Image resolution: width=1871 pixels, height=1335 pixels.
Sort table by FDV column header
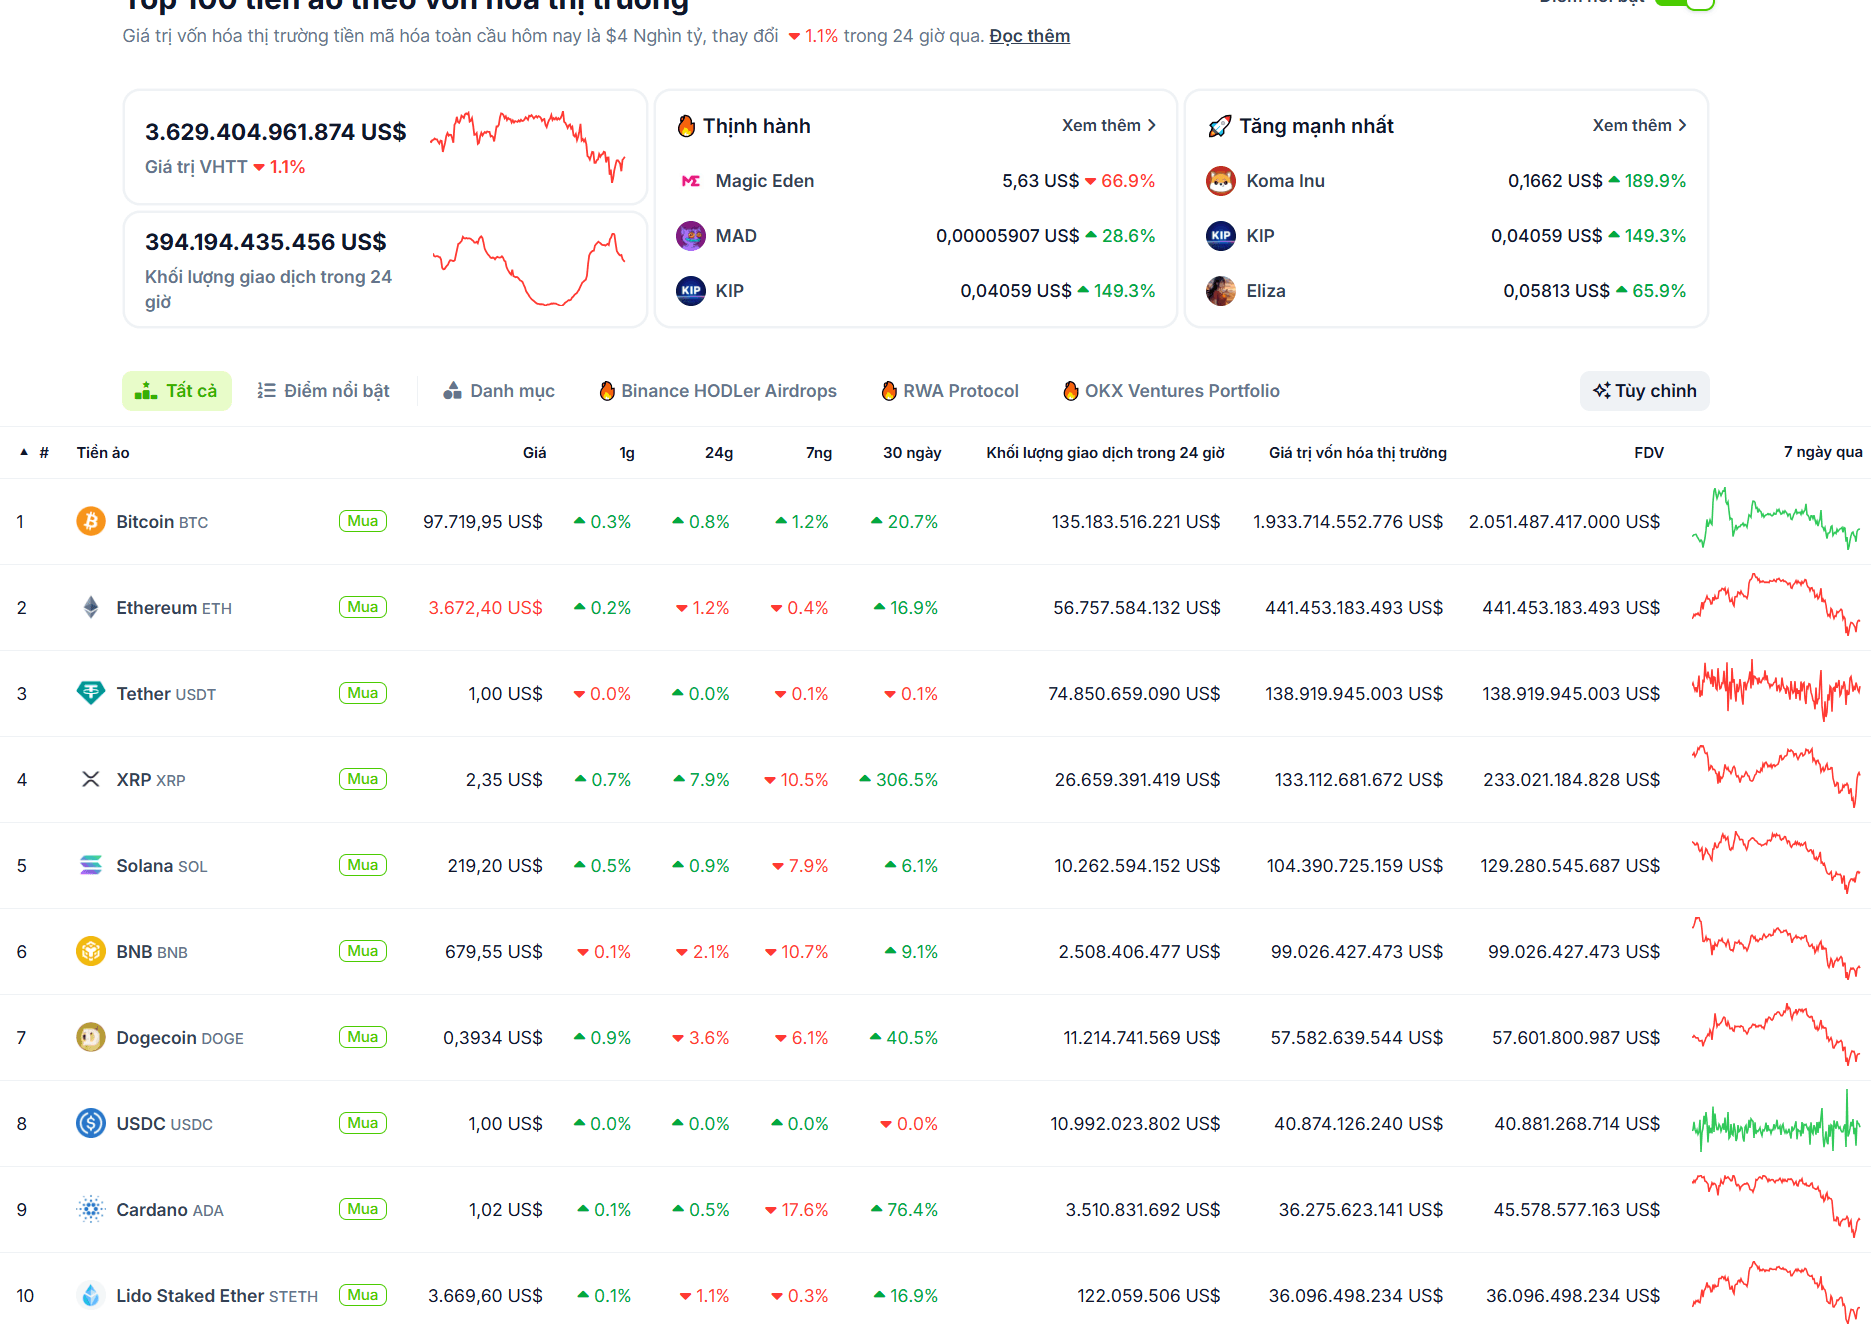(x=1649, y=453)
